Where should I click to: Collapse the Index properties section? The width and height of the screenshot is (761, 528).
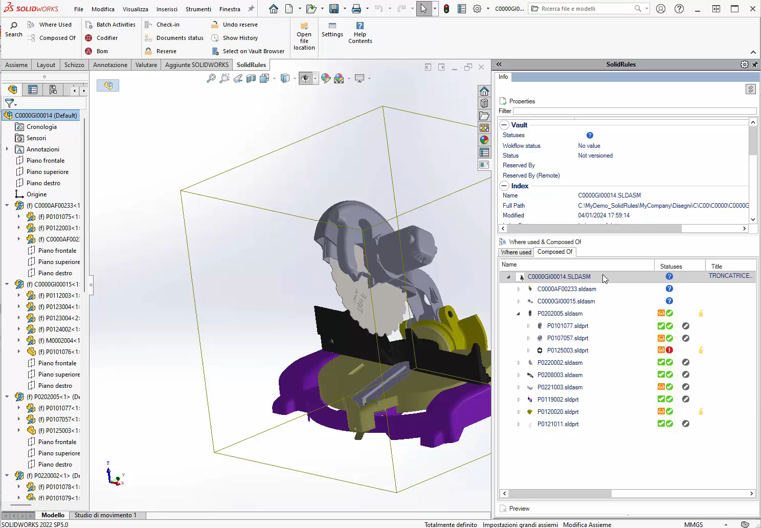coord(504,185)
